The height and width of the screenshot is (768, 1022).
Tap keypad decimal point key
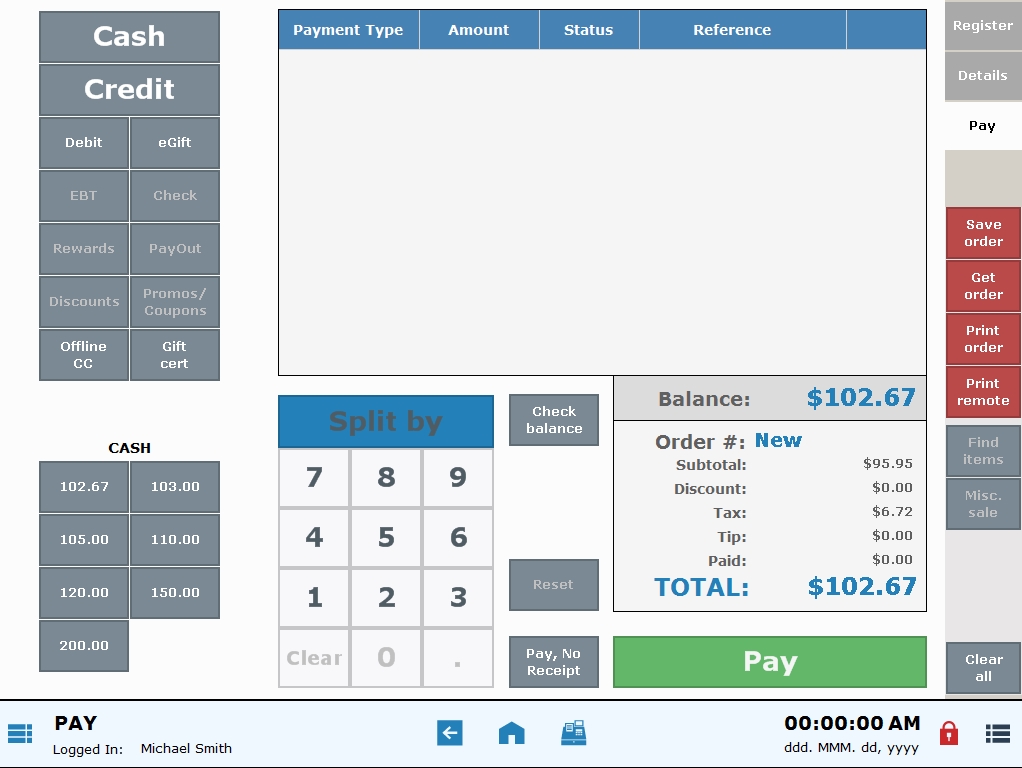click(458, 658)
